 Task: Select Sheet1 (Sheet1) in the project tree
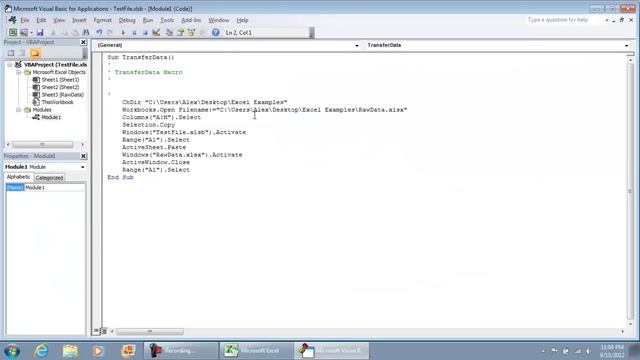(60, 80)
